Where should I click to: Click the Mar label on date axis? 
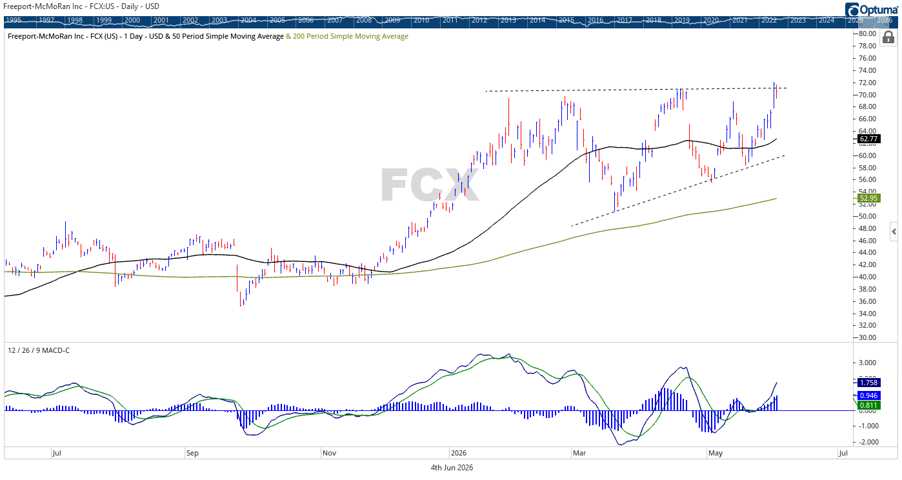click(579, 453)
